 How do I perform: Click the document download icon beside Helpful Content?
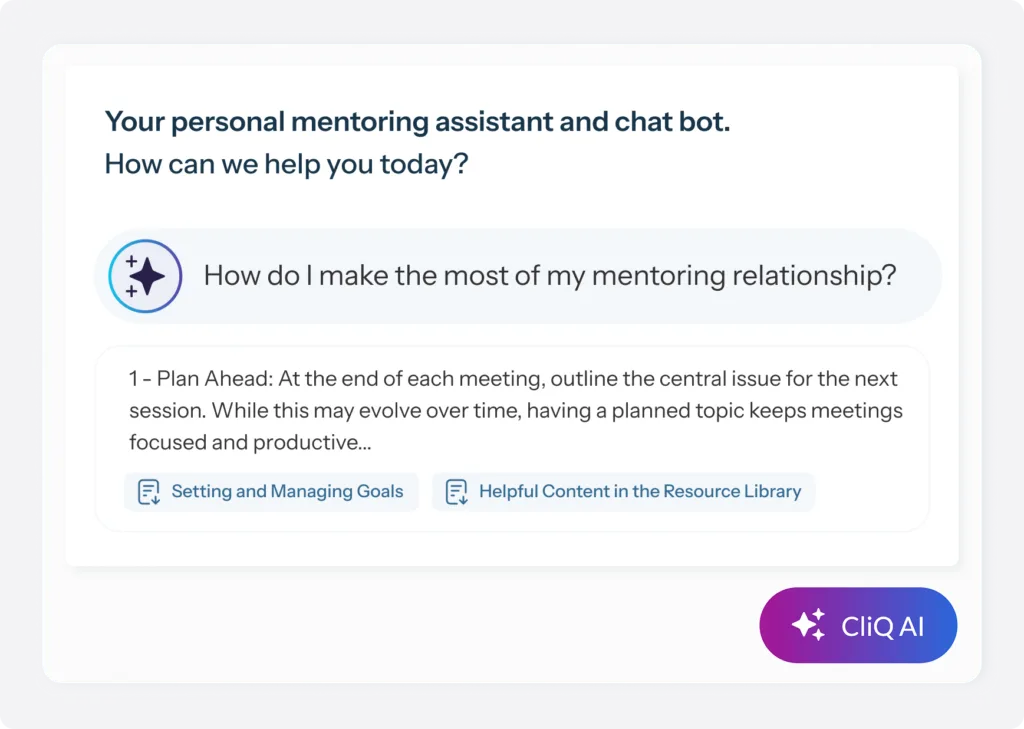[x=456, y=492]
